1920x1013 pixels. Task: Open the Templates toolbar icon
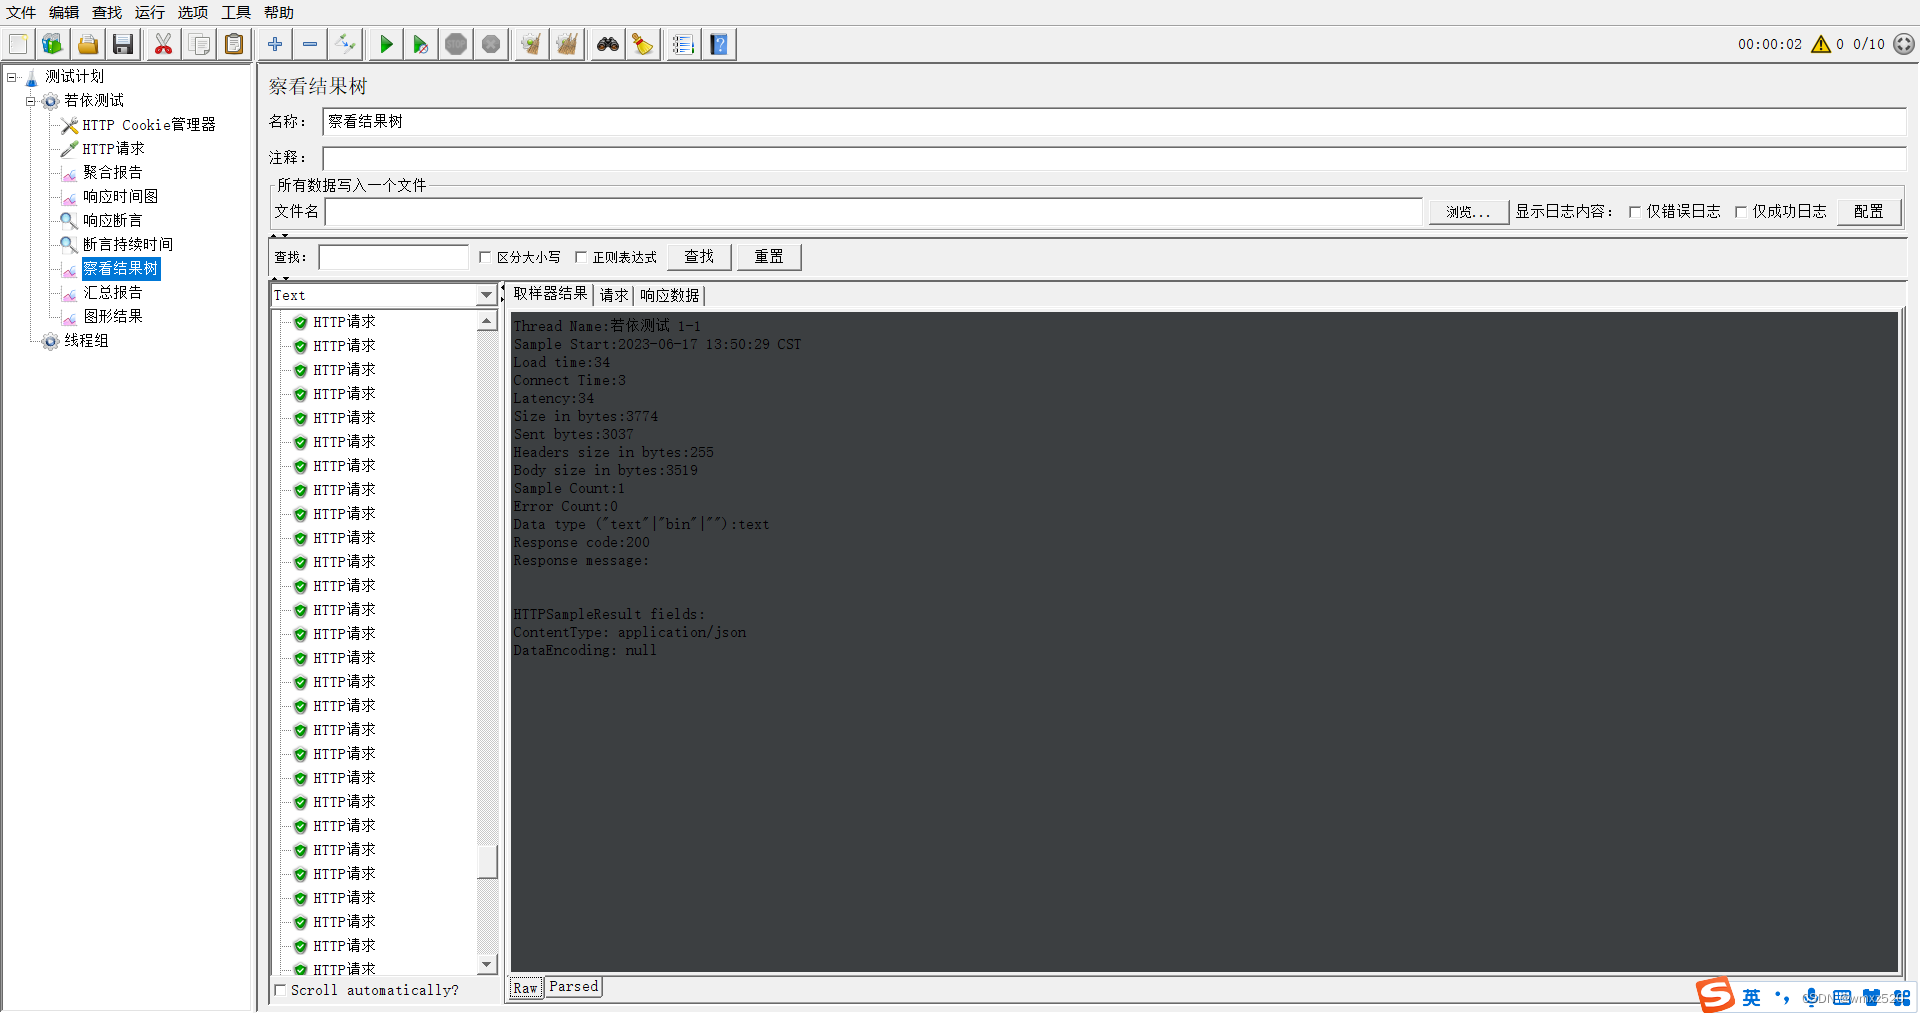point(52,44)
